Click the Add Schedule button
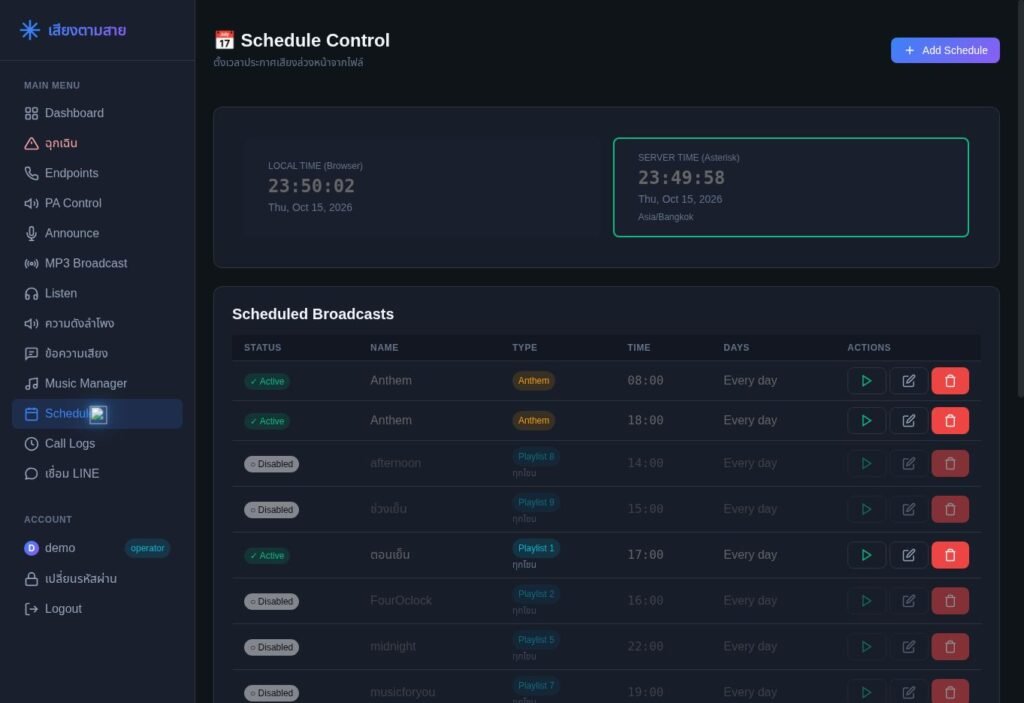1024x703 pixels. tap(945, 50)
